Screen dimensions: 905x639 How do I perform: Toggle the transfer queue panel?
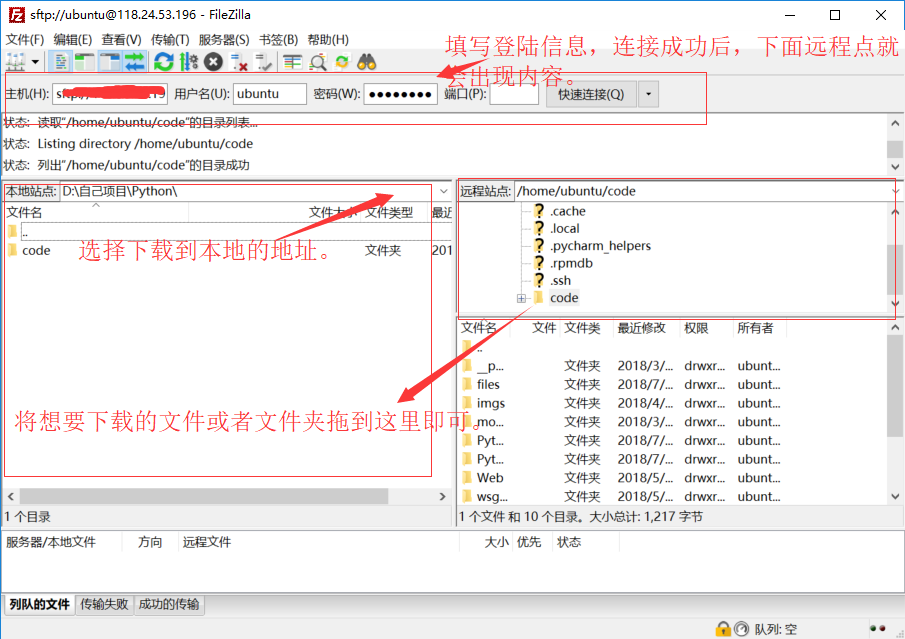tap(134, 61)
